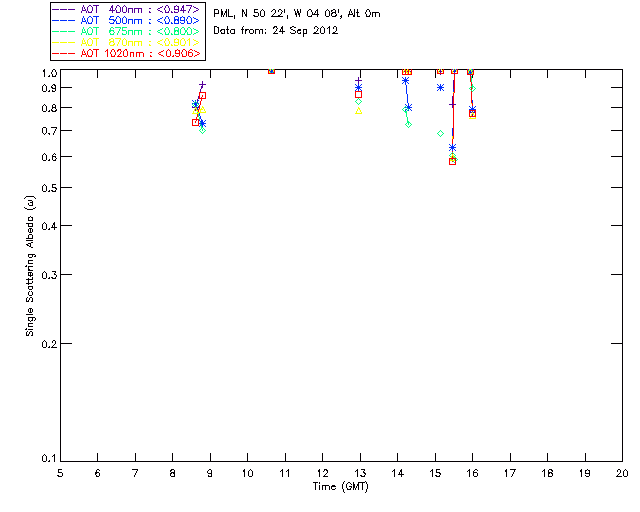Click the y-axis tick label '1.0'
The height and width of the screenshot is (512, 640).
click(x=49, y=73)
